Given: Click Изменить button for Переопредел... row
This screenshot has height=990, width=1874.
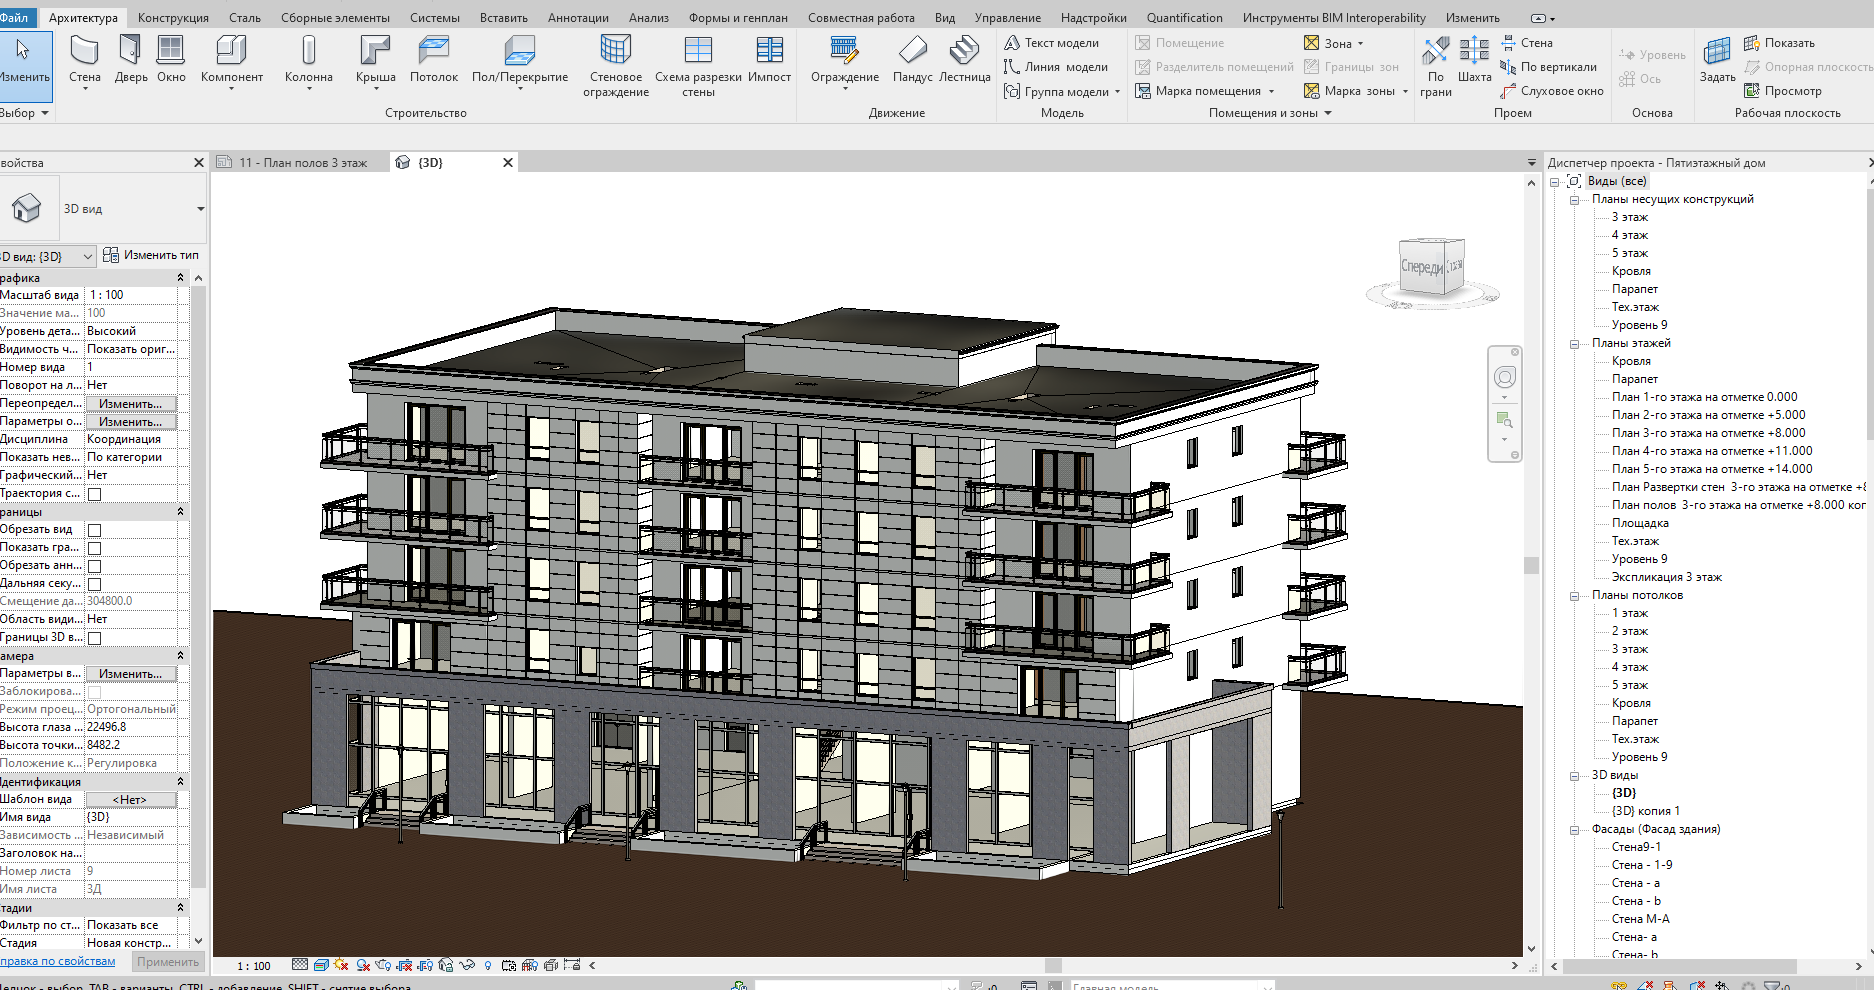Looking at the screenshot, I should [130, 404].
